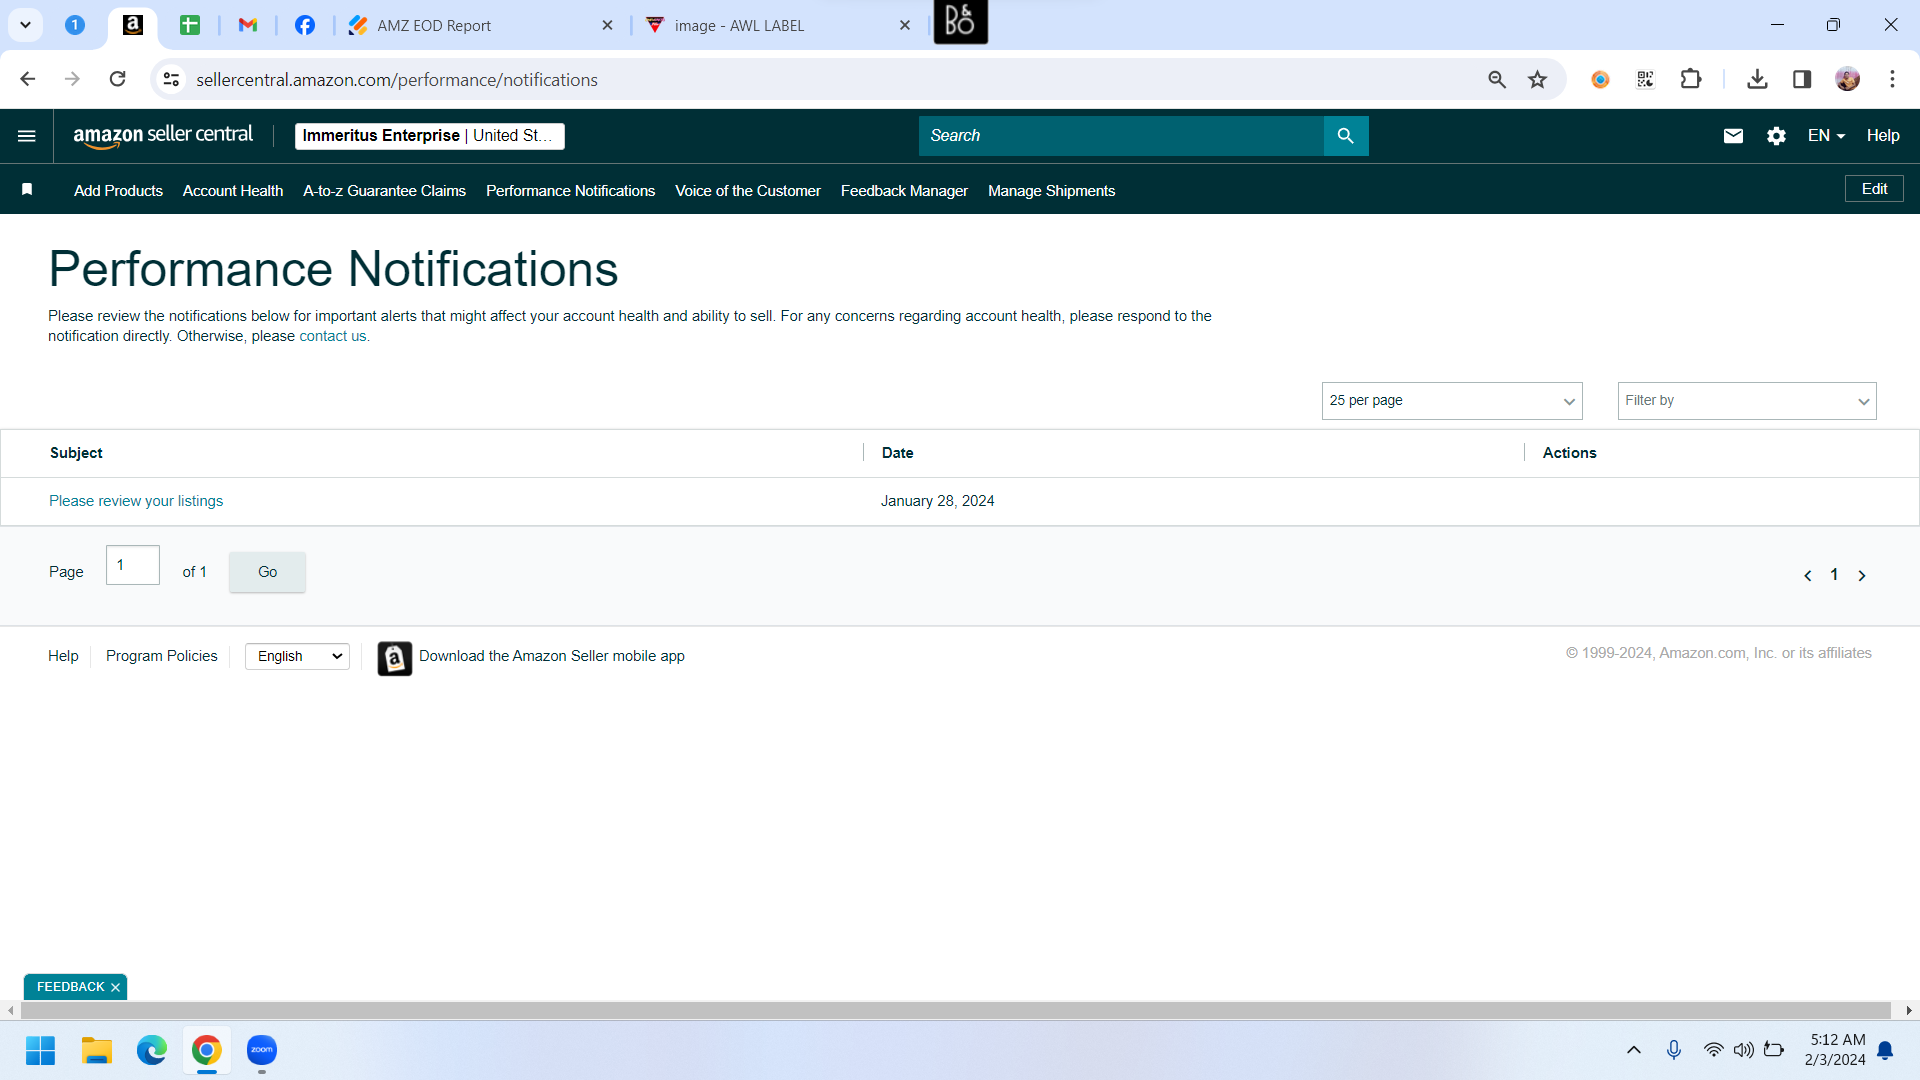The image size is (1920, 1080).
Task: Click the amazon seller central logo
Action: 163,136
